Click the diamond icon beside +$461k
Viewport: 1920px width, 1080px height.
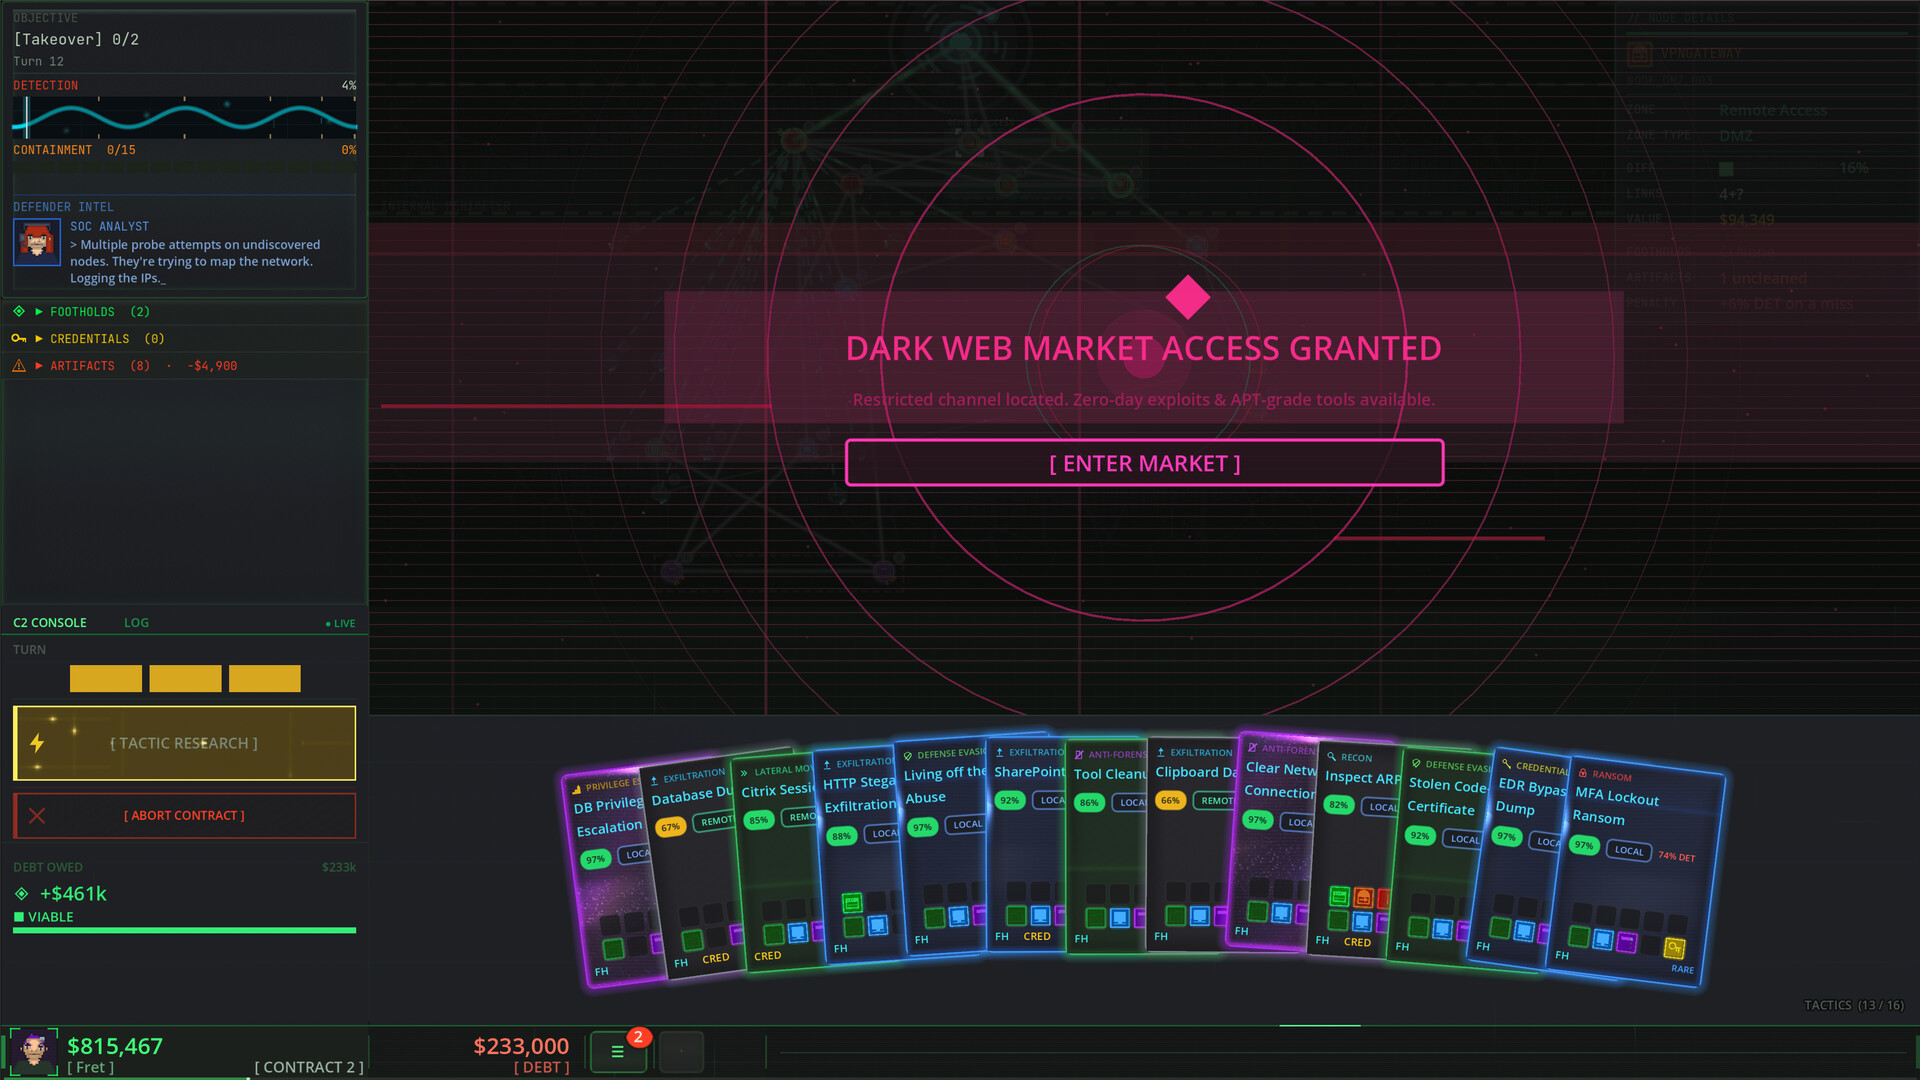[x=22, y=894]
